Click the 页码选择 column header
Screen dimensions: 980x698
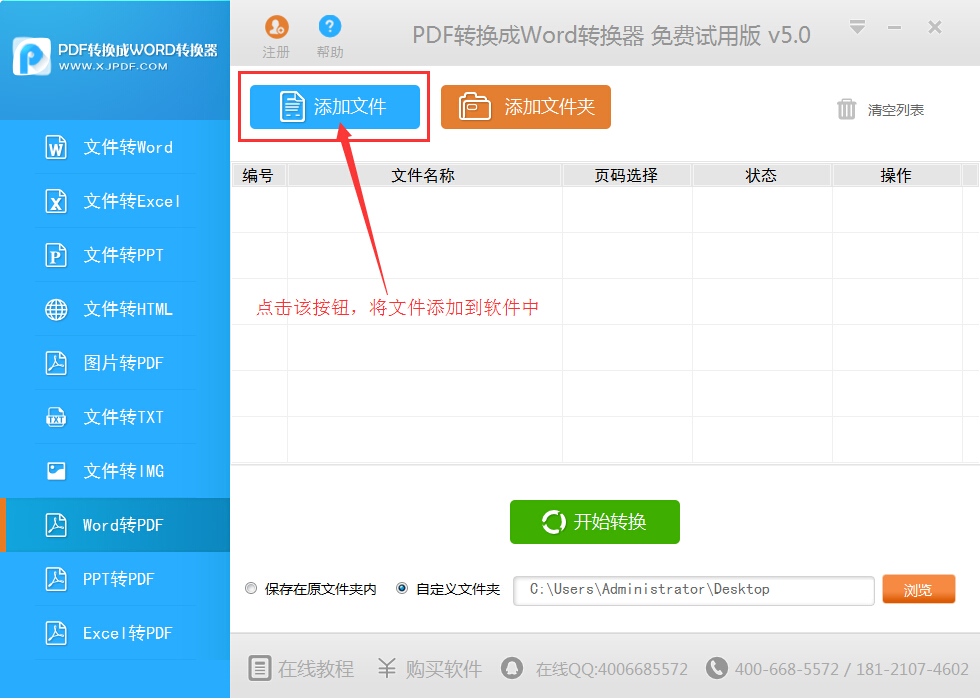click(x=626, y=176)
